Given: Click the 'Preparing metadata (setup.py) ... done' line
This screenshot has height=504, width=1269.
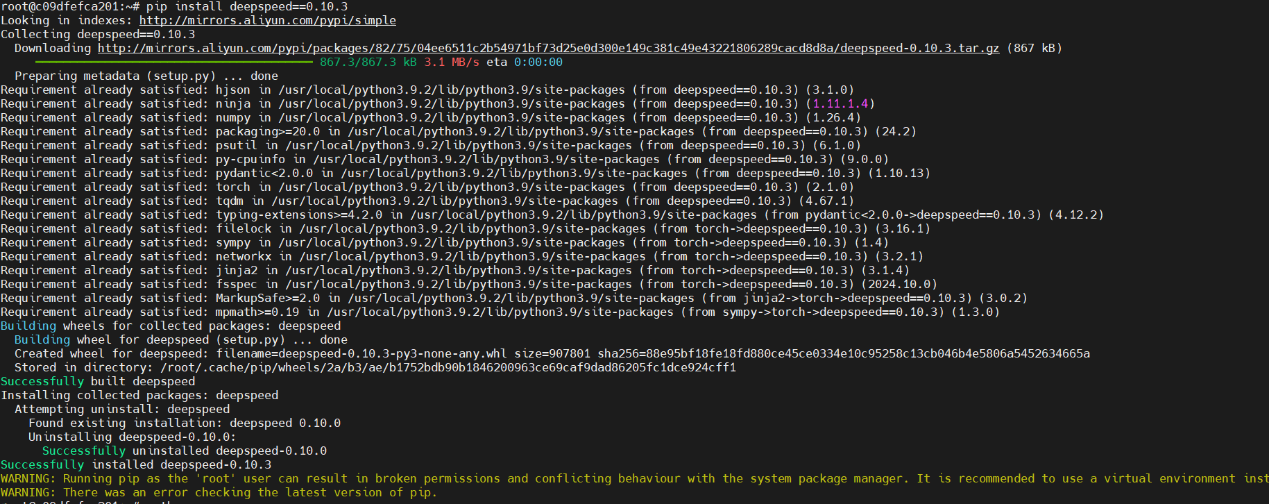Looking at the screenshot, I should click(x=146, y=76).
